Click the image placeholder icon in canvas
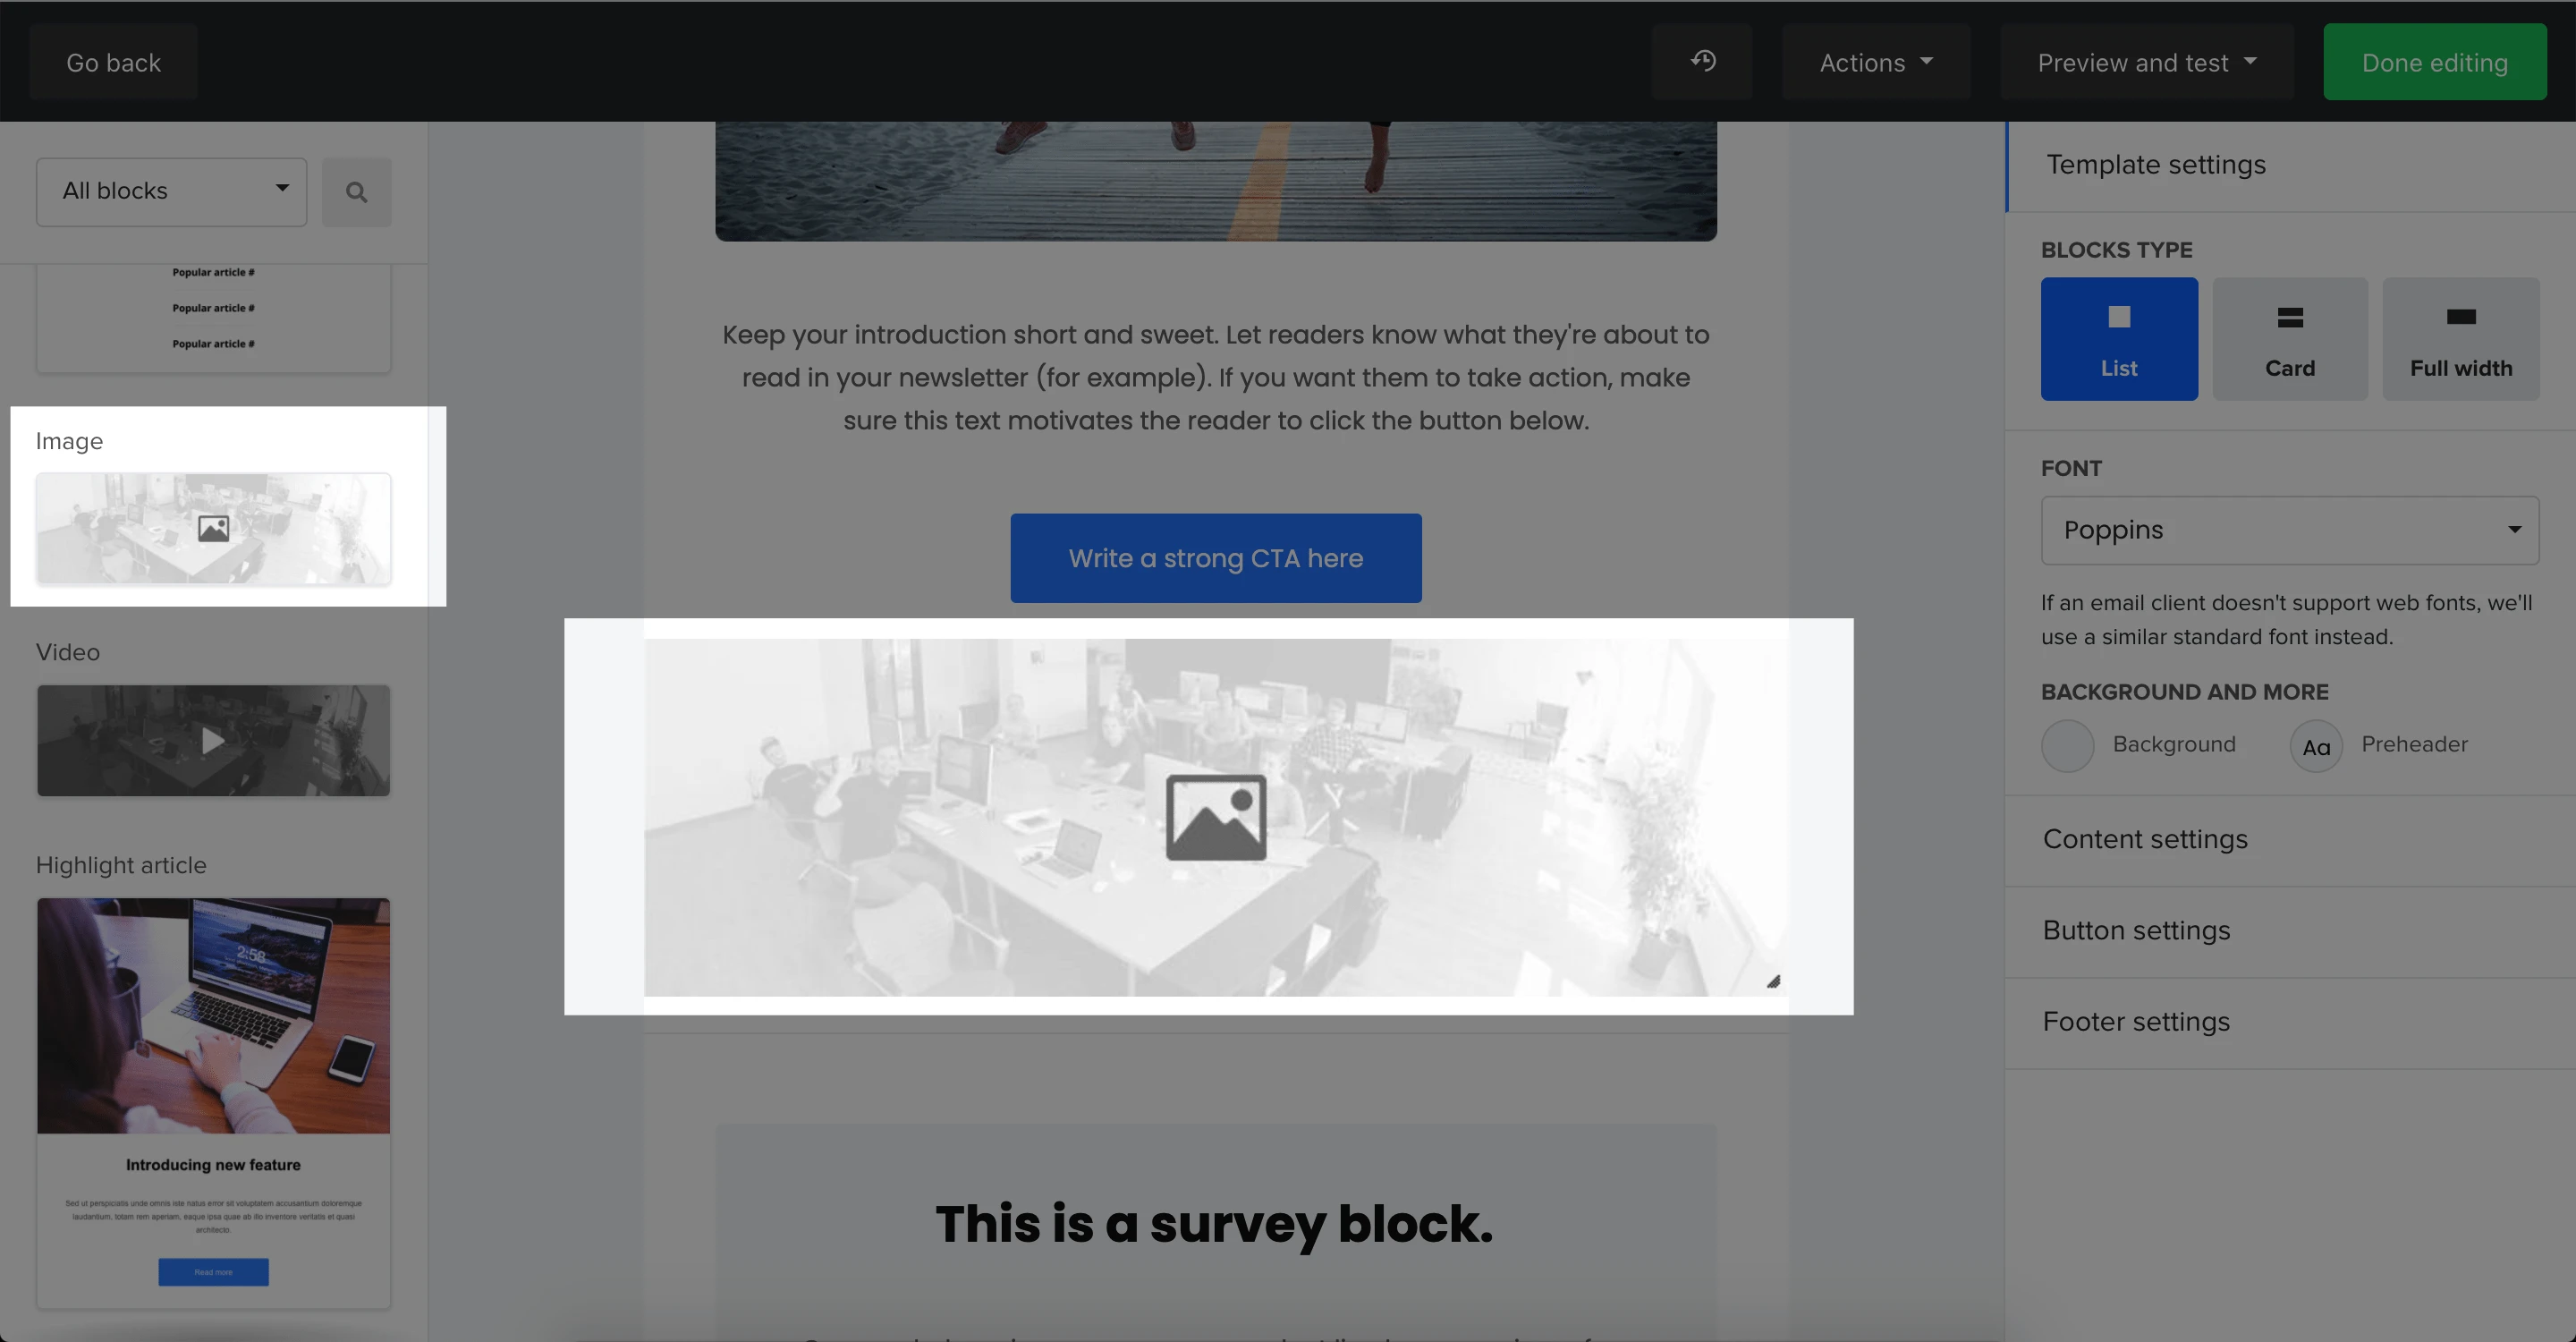Image resolution: width=2576 pixels, height=1342 pixels. click(x=1215, y=817)
